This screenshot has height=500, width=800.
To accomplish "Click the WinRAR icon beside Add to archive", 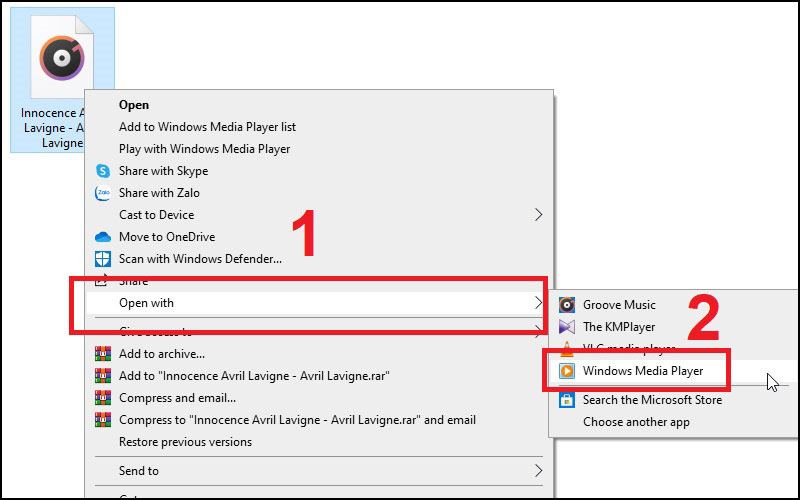I will 103,354.
